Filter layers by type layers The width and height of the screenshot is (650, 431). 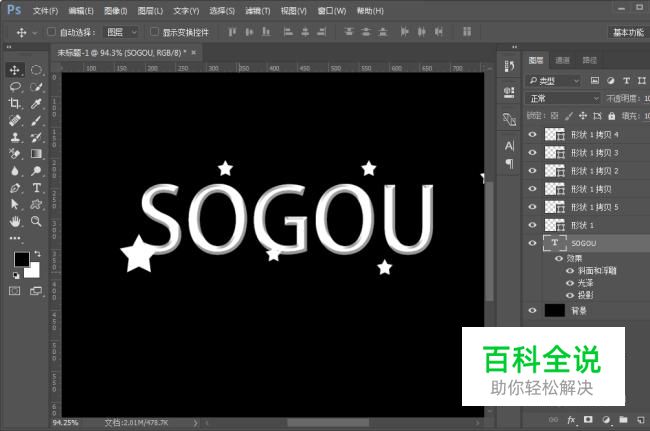click(x=626, y=81)
